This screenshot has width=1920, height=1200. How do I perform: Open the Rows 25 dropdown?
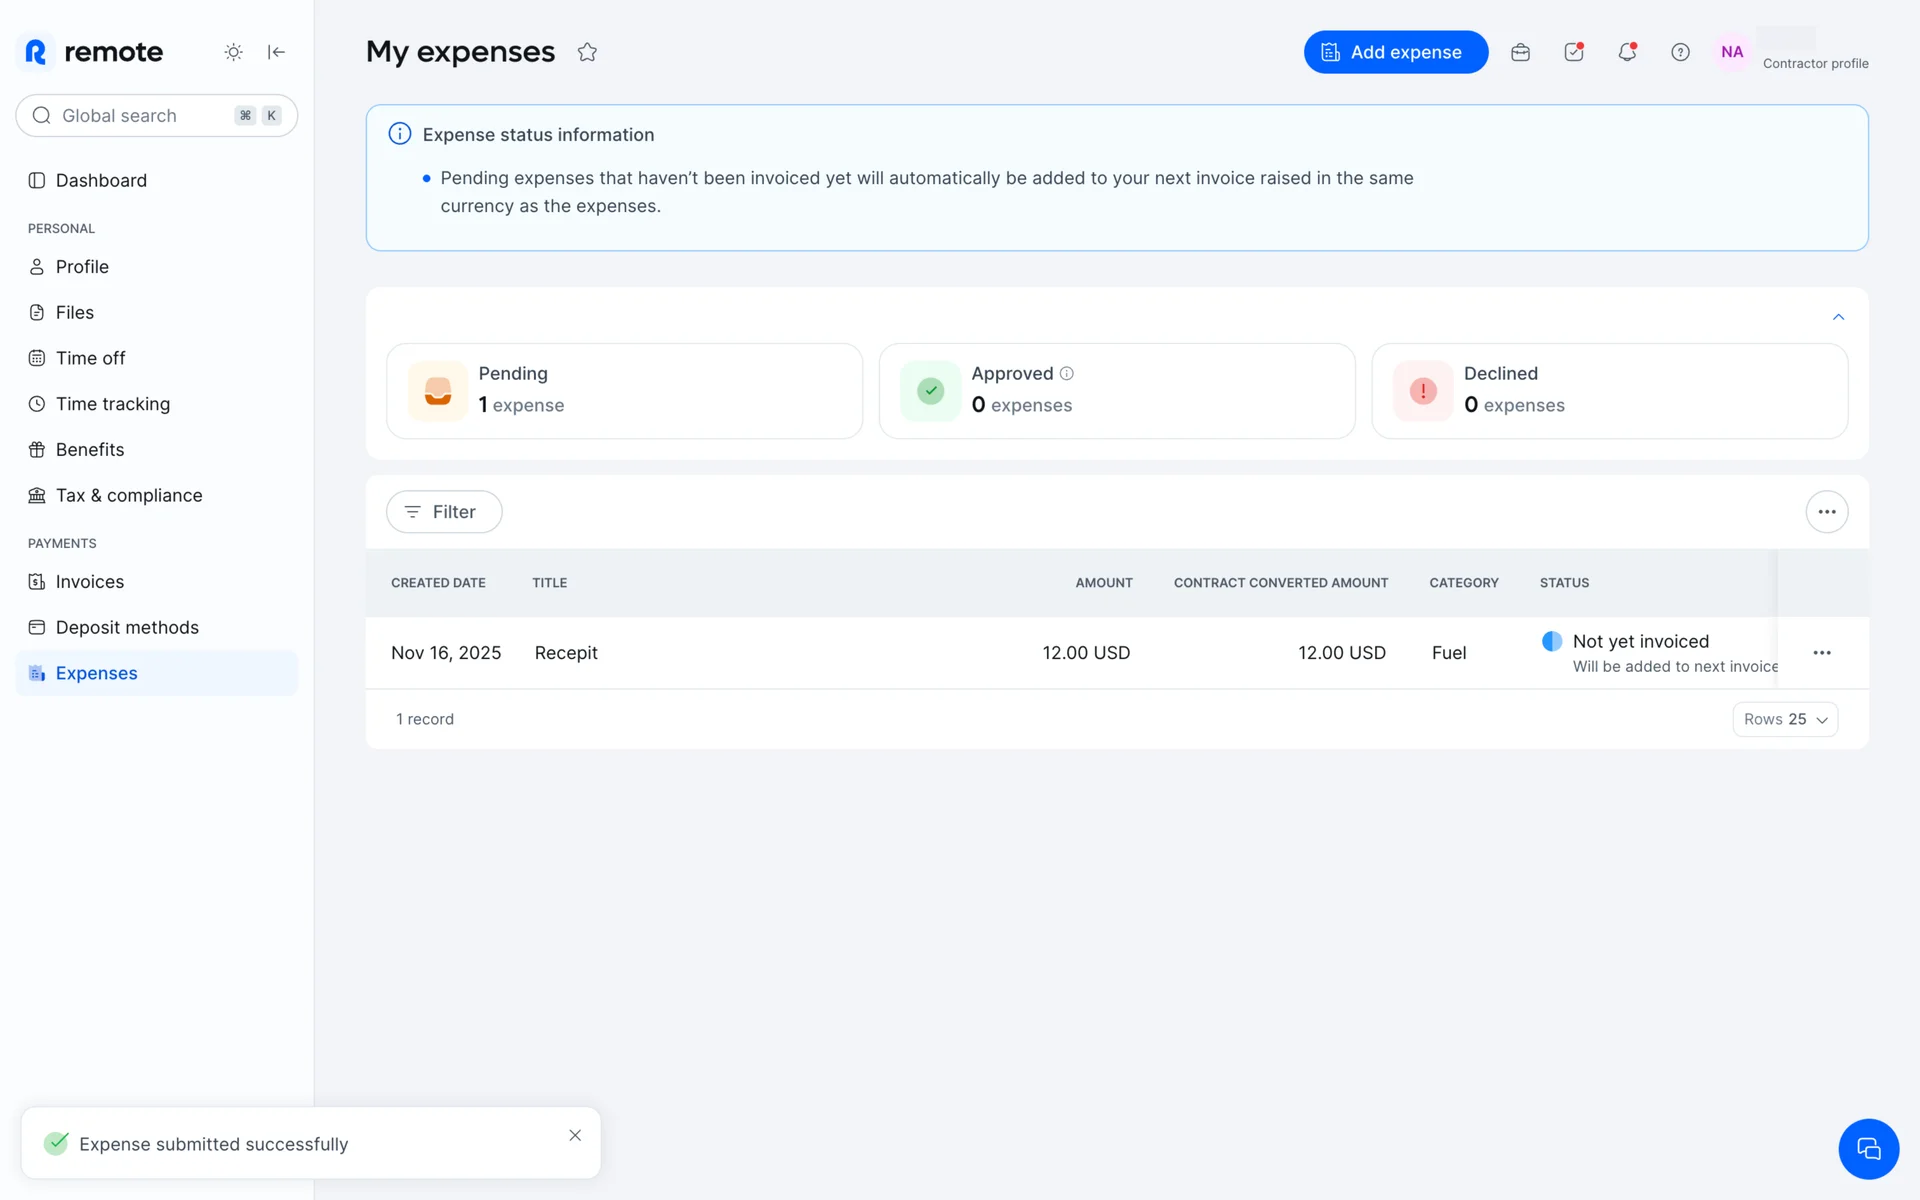click(x=1785, y=719)
